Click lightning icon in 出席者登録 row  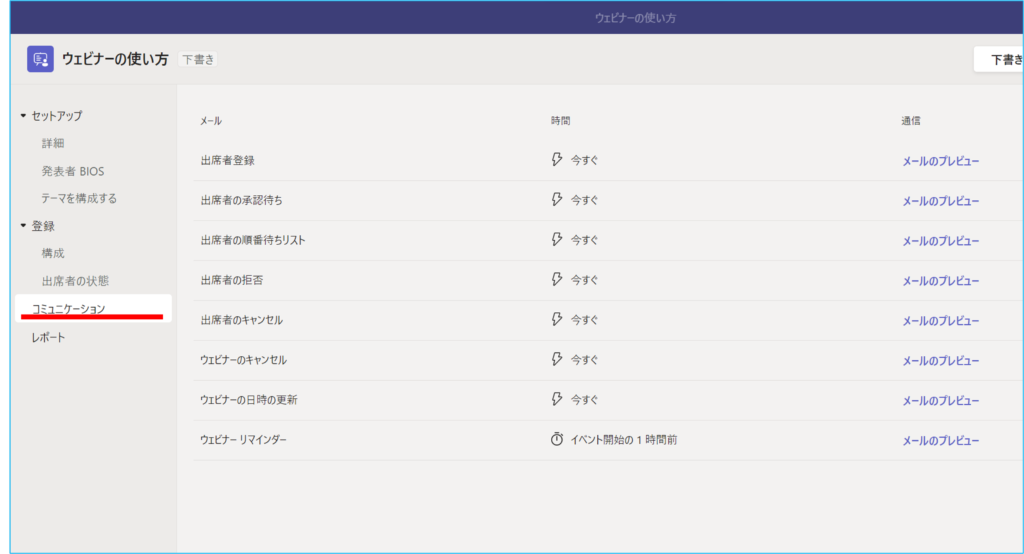557,160
